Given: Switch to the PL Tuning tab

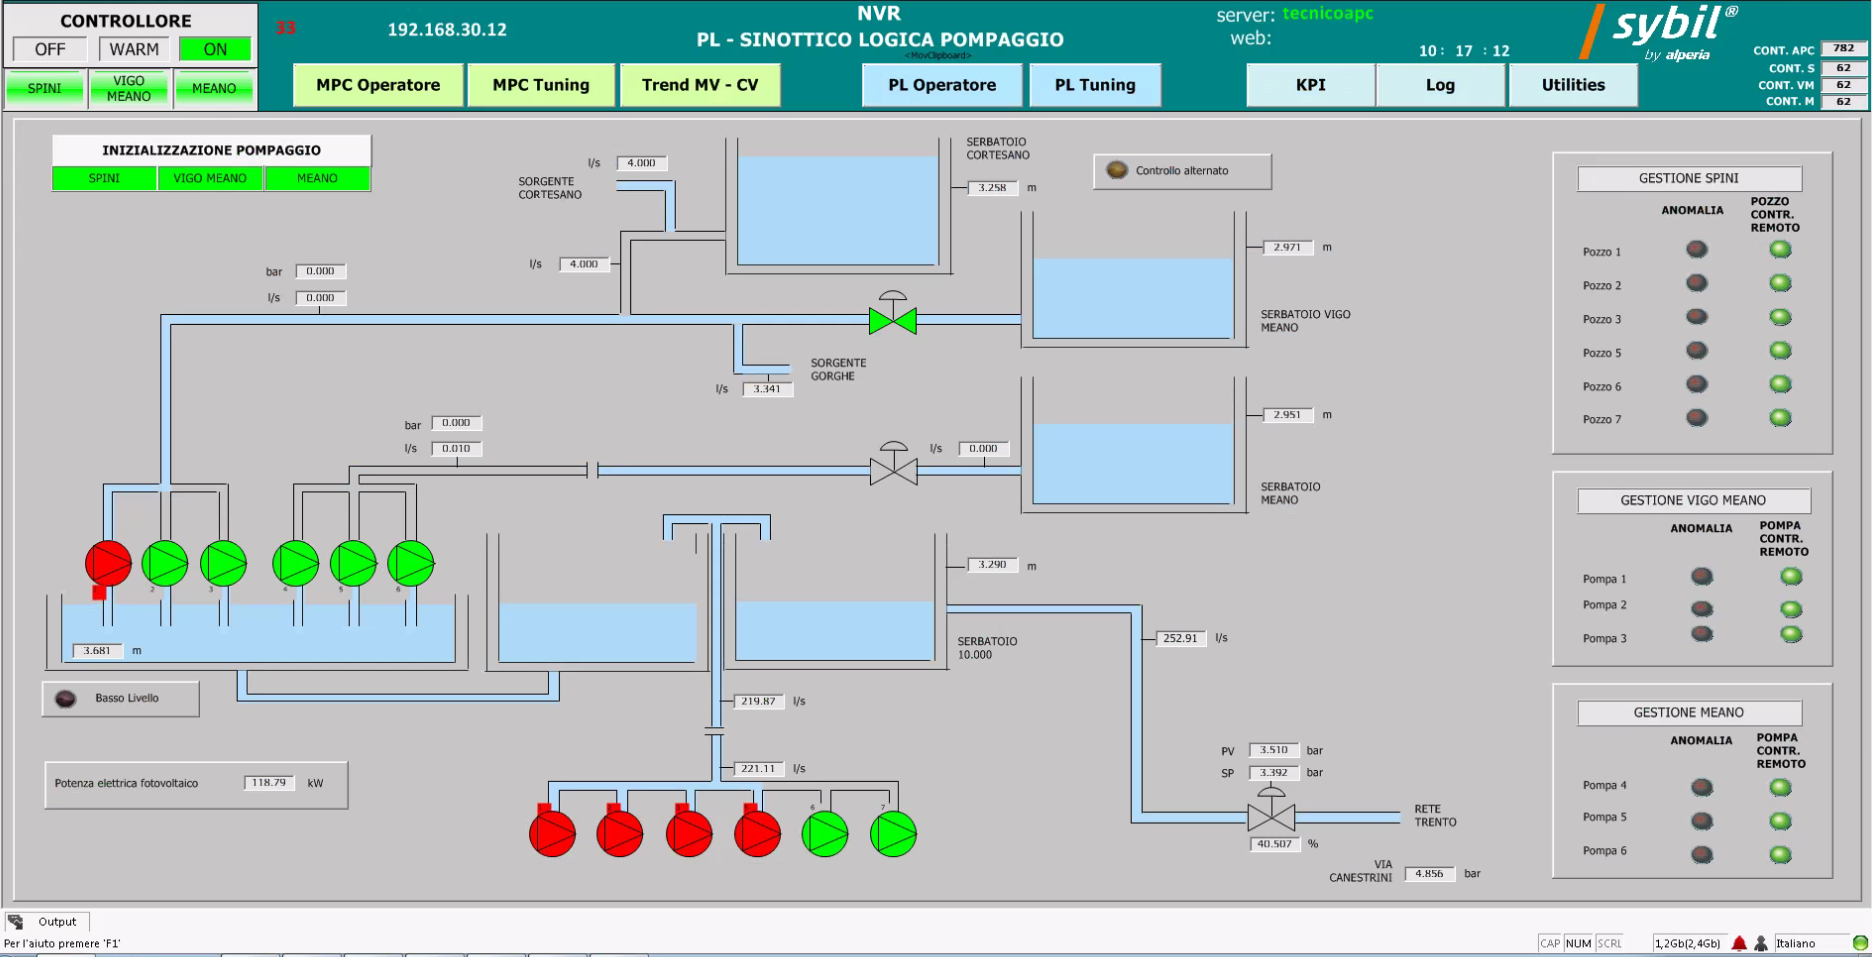Looking at the screenshot, I should (1095, 85).
